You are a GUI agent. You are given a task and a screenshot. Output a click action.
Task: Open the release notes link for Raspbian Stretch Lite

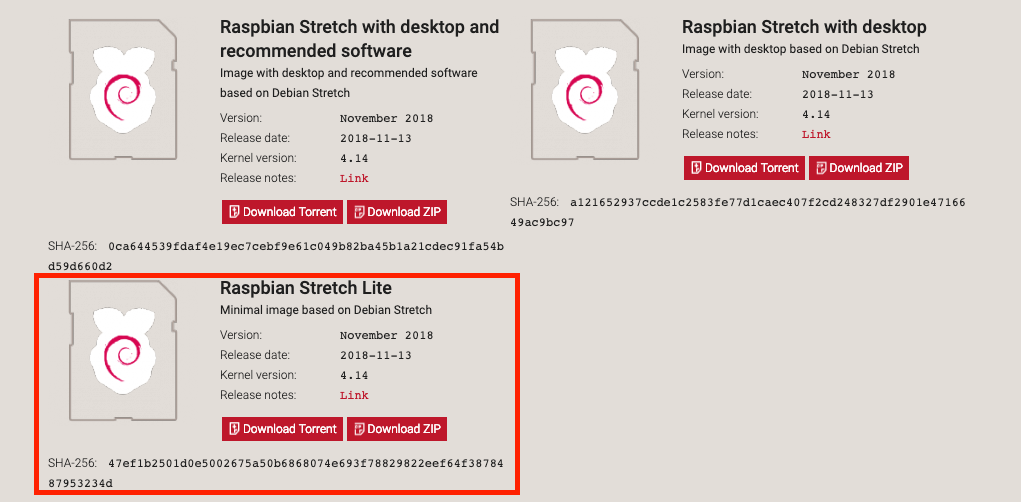click(x=354, y=395)
